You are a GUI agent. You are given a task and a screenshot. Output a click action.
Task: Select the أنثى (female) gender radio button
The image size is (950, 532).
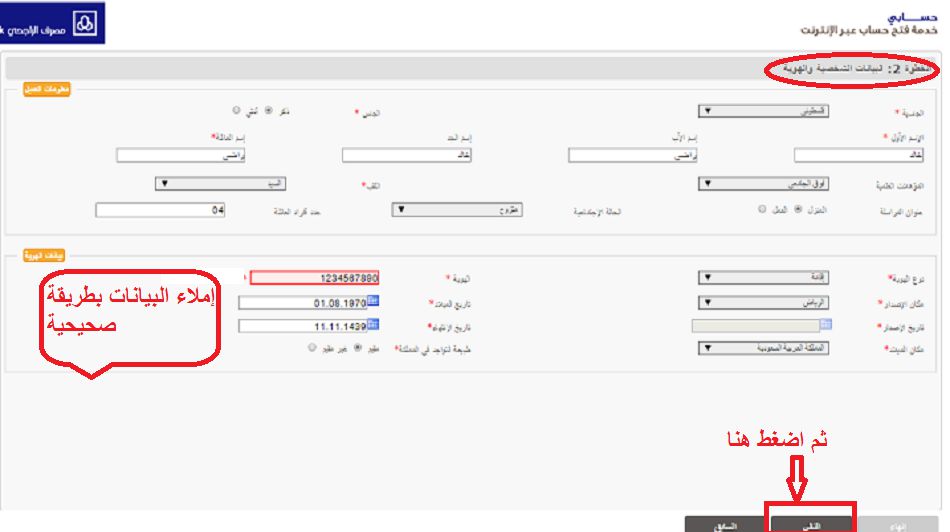236,111
